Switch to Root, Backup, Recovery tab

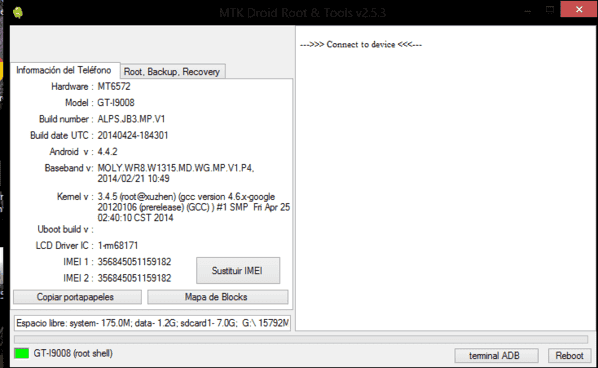(172, 72)
